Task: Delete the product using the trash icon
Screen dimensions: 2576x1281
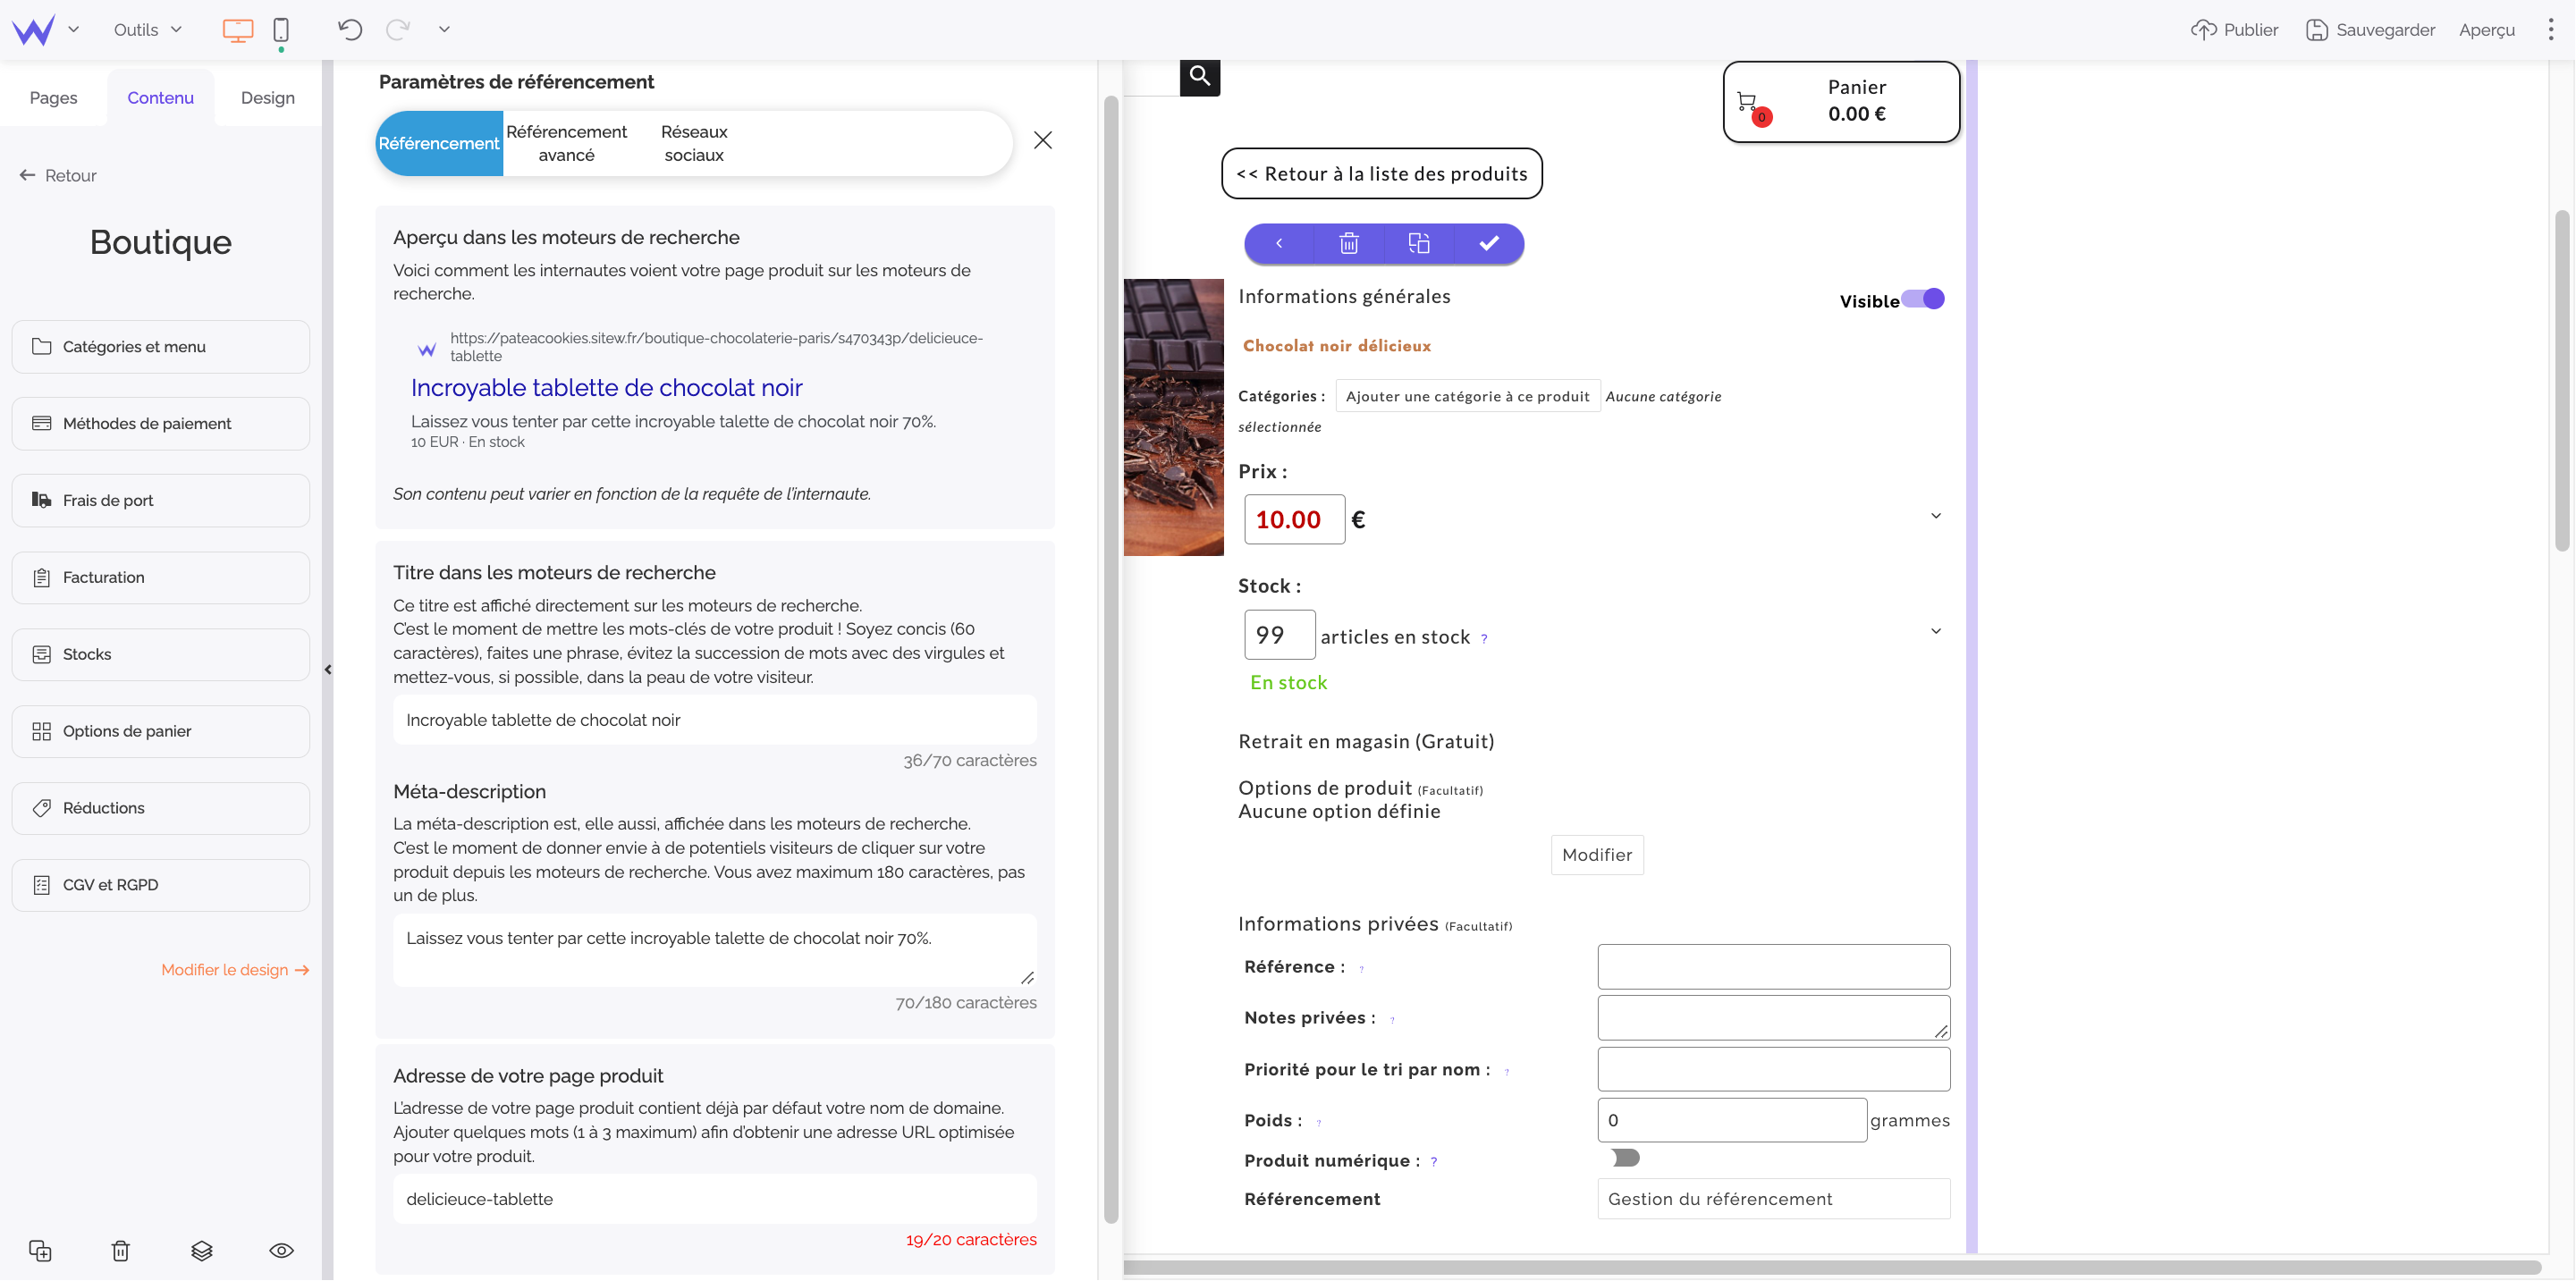Action: [x=1348, y=243]
